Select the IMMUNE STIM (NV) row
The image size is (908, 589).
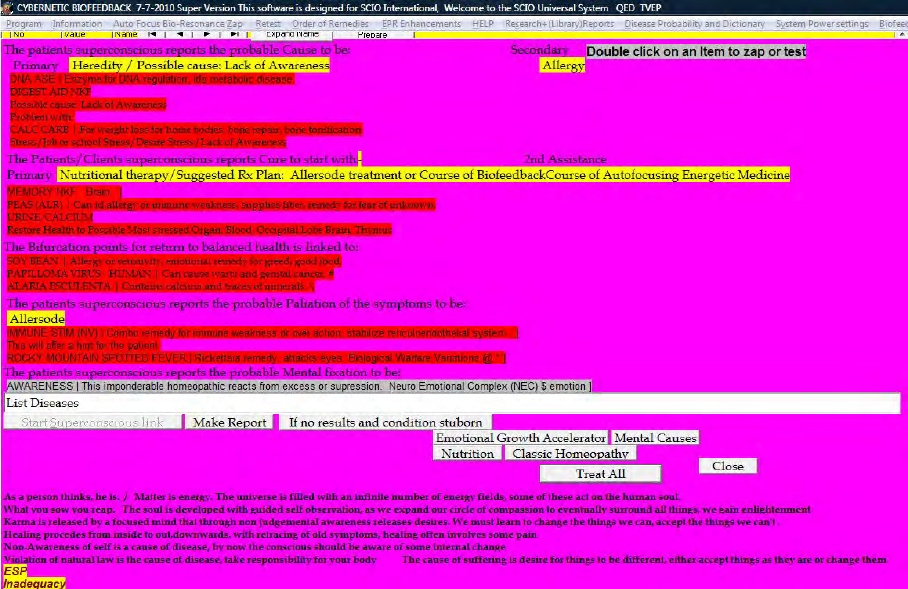pyautogui.click(x=262, y=333)
